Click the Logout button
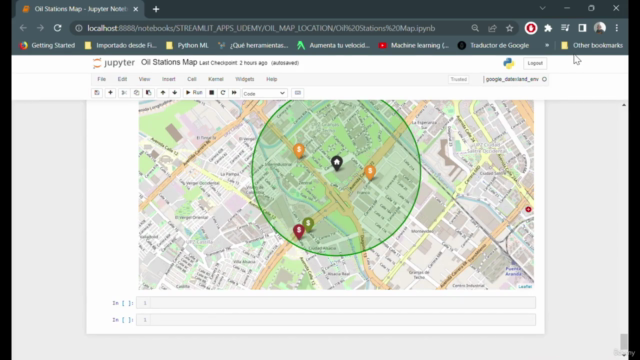 tap(535, 63)
